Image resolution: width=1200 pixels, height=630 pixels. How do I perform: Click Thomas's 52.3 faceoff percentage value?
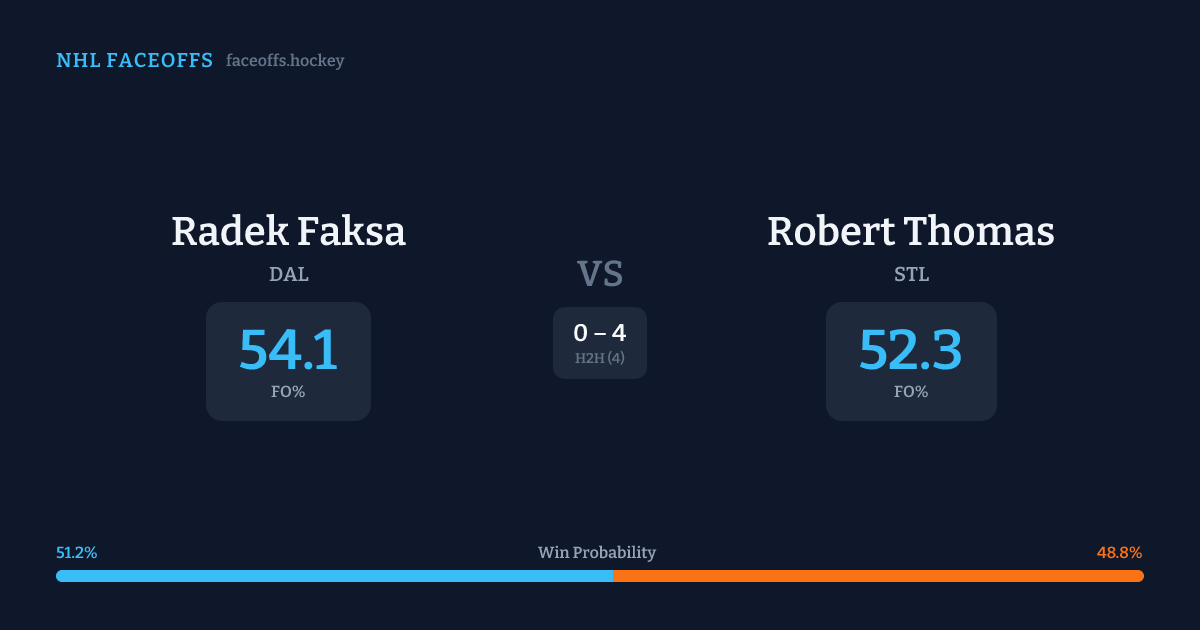911,349
